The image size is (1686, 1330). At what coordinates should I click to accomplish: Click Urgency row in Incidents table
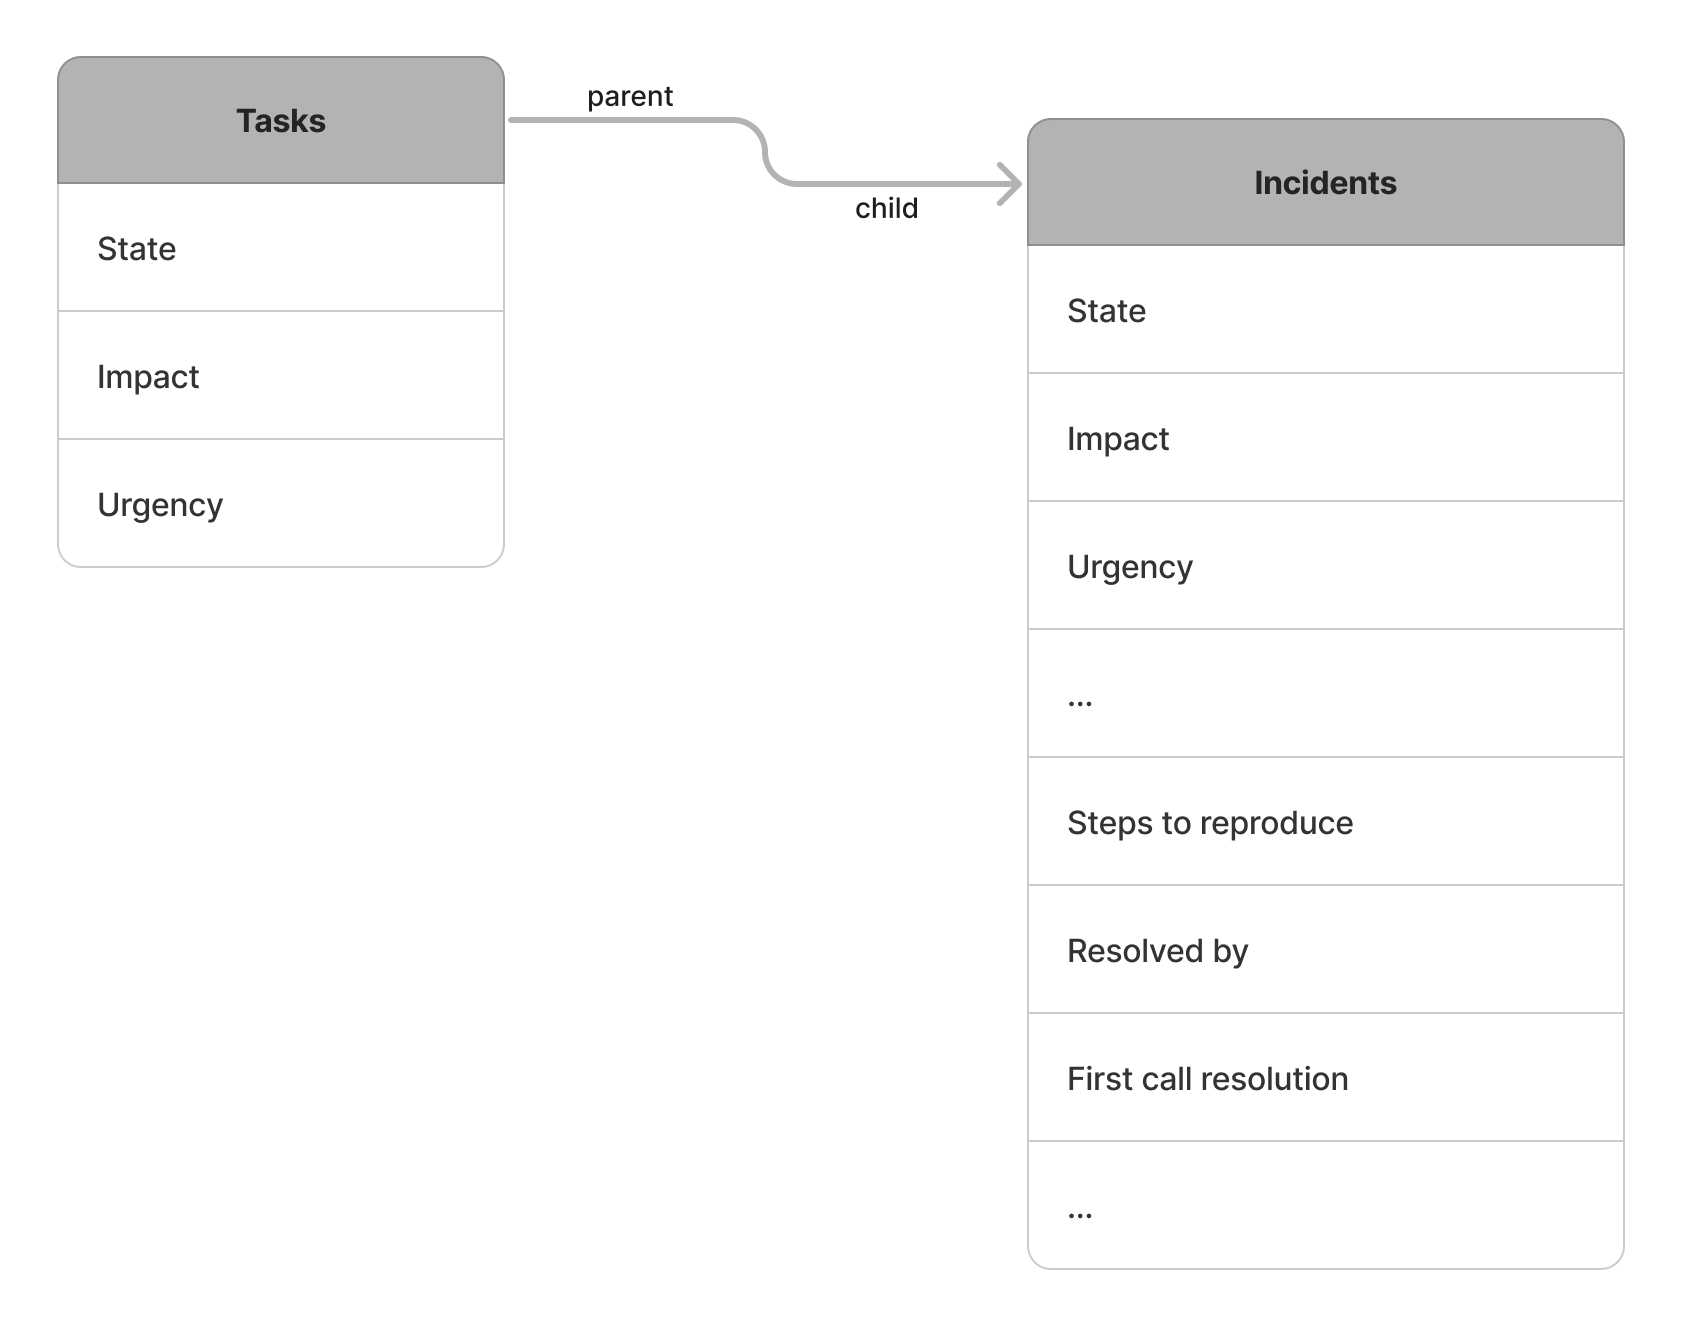coord(1325,566)
